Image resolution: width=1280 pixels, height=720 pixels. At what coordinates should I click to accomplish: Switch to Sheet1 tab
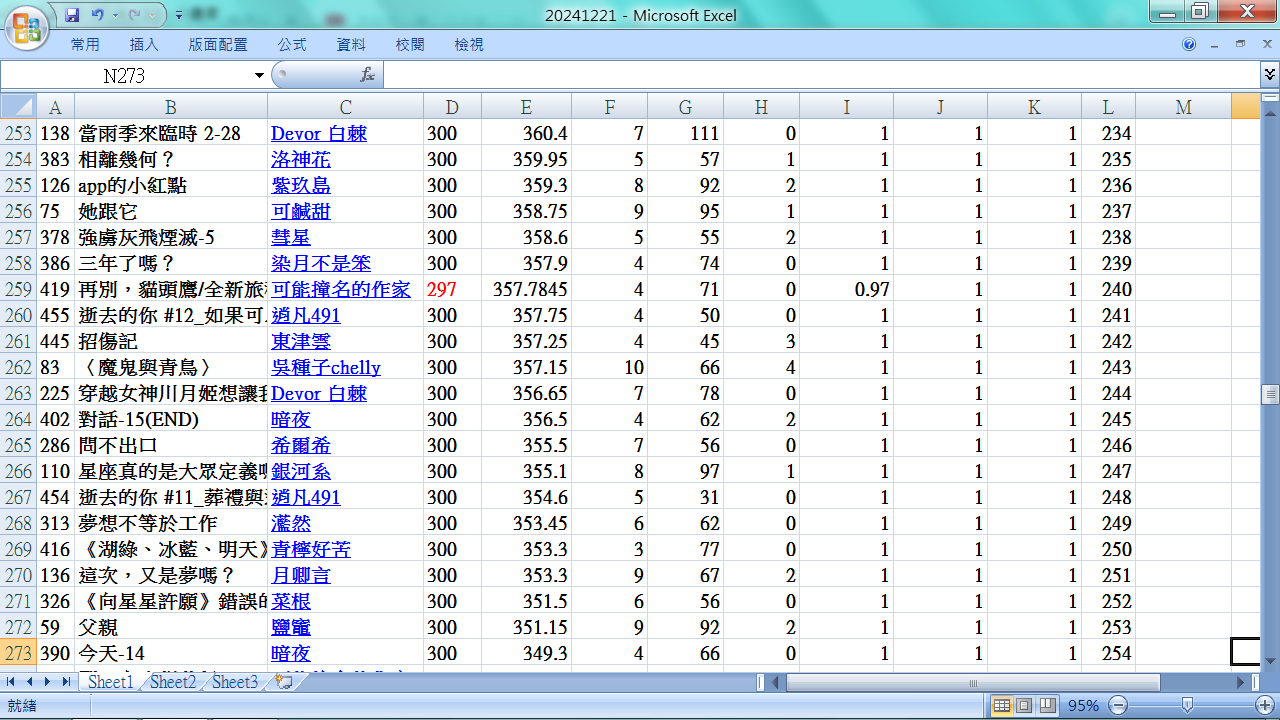pos(110,682)
